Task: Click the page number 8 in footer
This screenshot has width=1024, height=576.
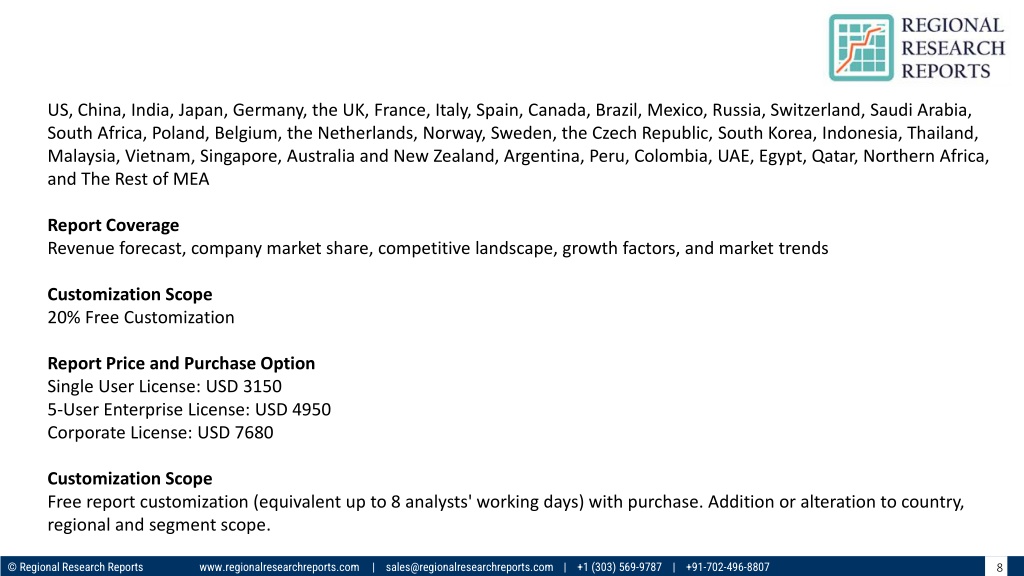Action: tap(999, 568)
